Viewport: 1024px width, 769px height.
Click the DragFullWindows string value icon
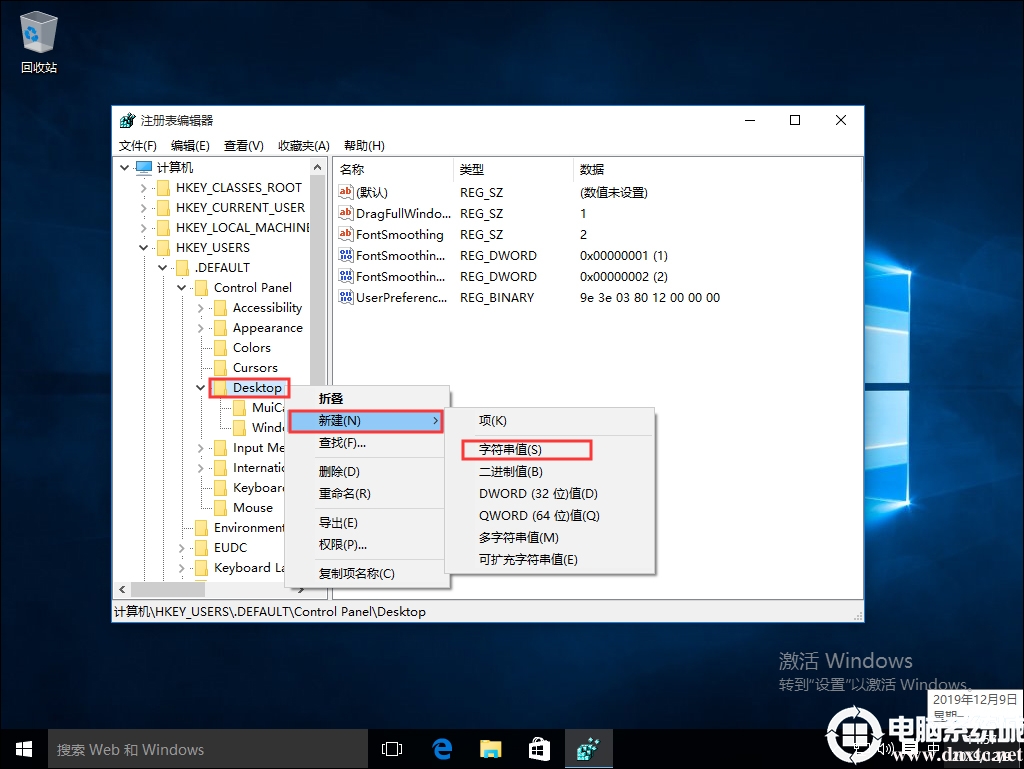point(345,213)
